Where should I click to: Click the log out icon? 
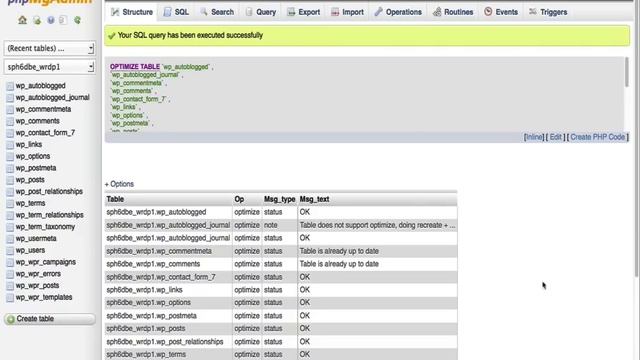[x=37, y=20]
